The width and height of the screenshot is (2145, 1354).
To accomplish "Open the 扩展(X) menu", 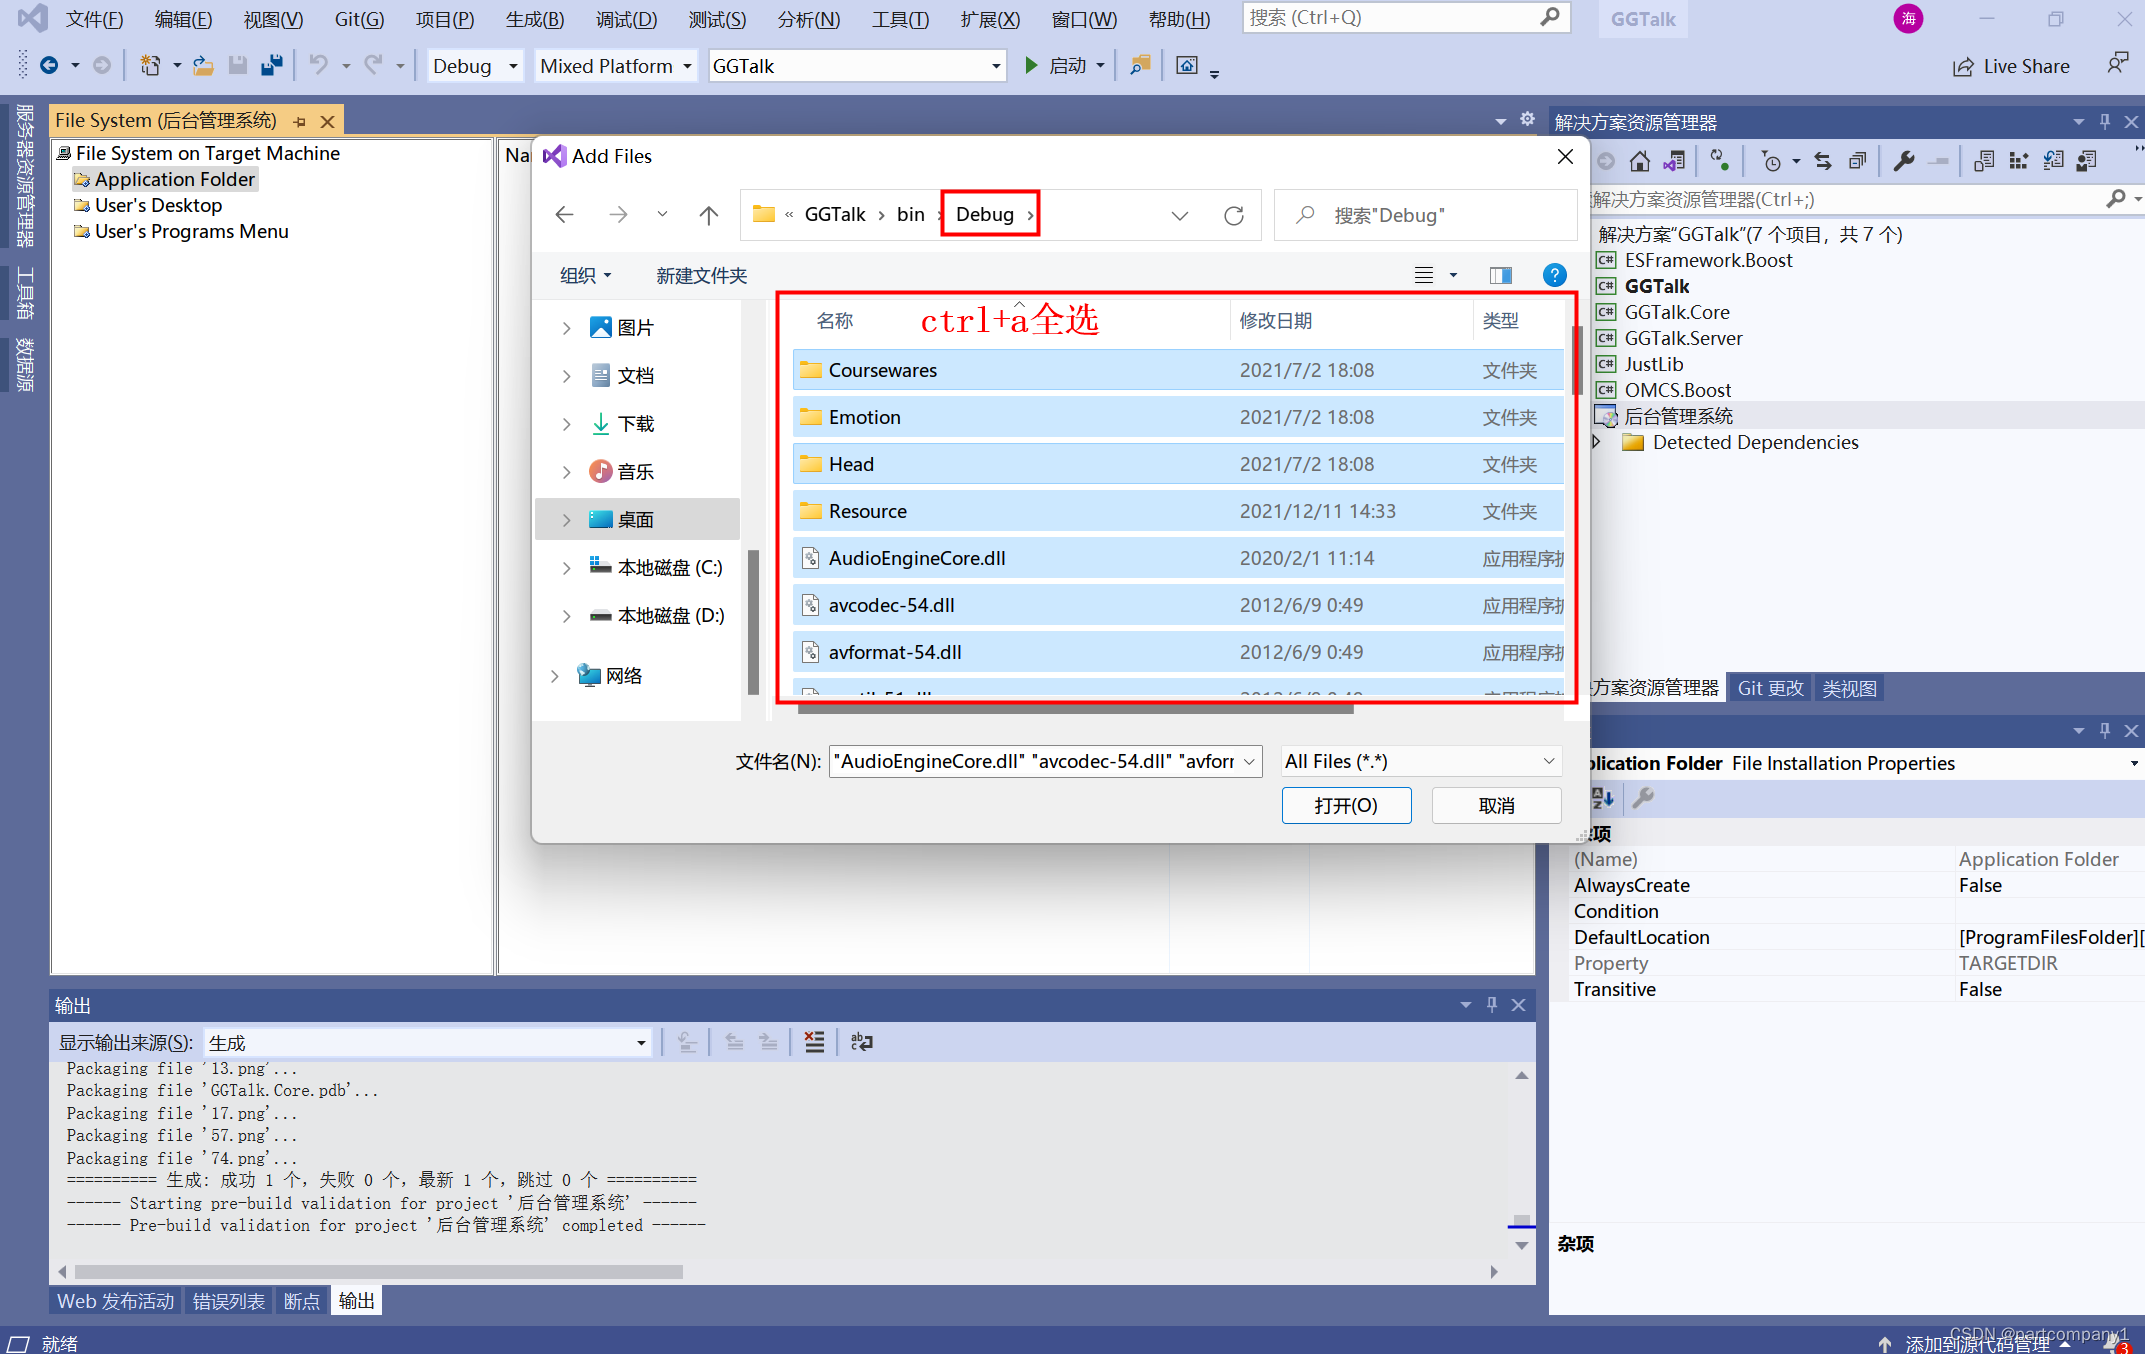I will tap(990, 19).
